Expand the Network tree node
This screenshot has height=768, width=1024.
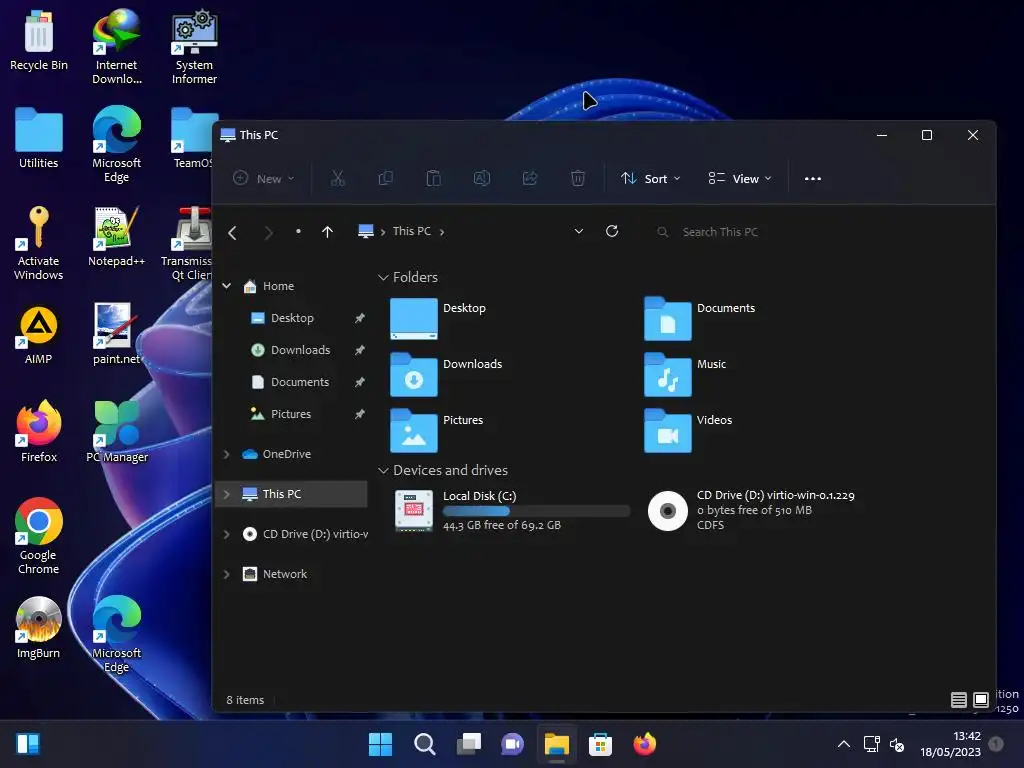[x=227, y=574]
